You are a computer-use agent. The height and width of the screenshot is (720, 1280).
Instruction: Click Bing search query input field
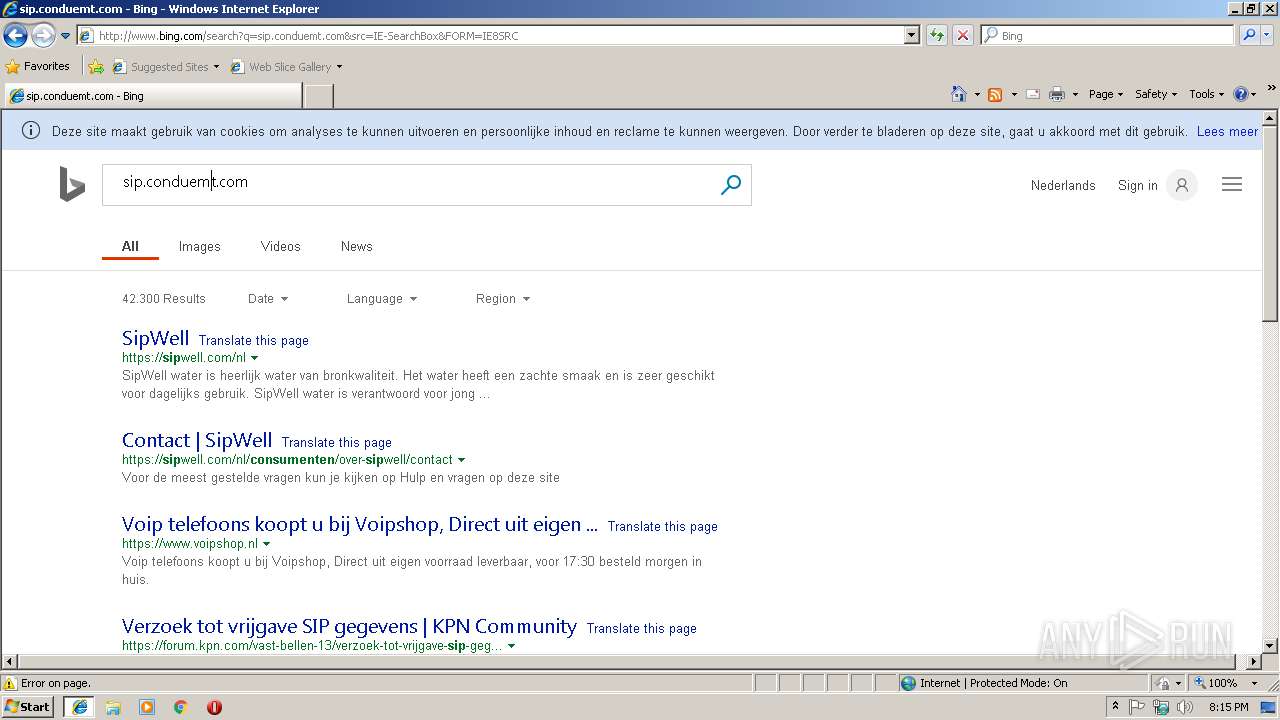tap(410, 184)
